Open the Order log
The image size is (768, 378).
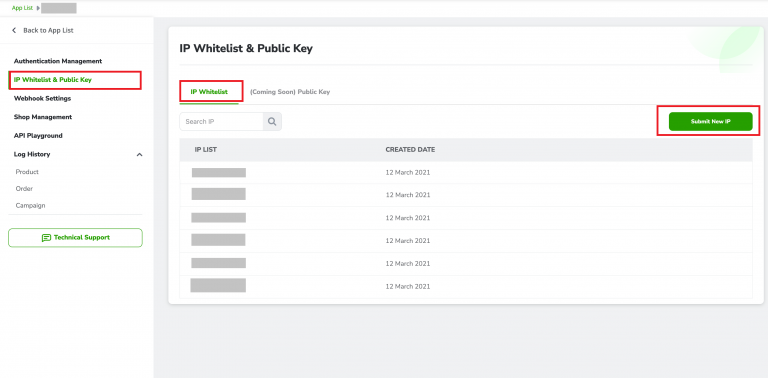pos(24,189)
